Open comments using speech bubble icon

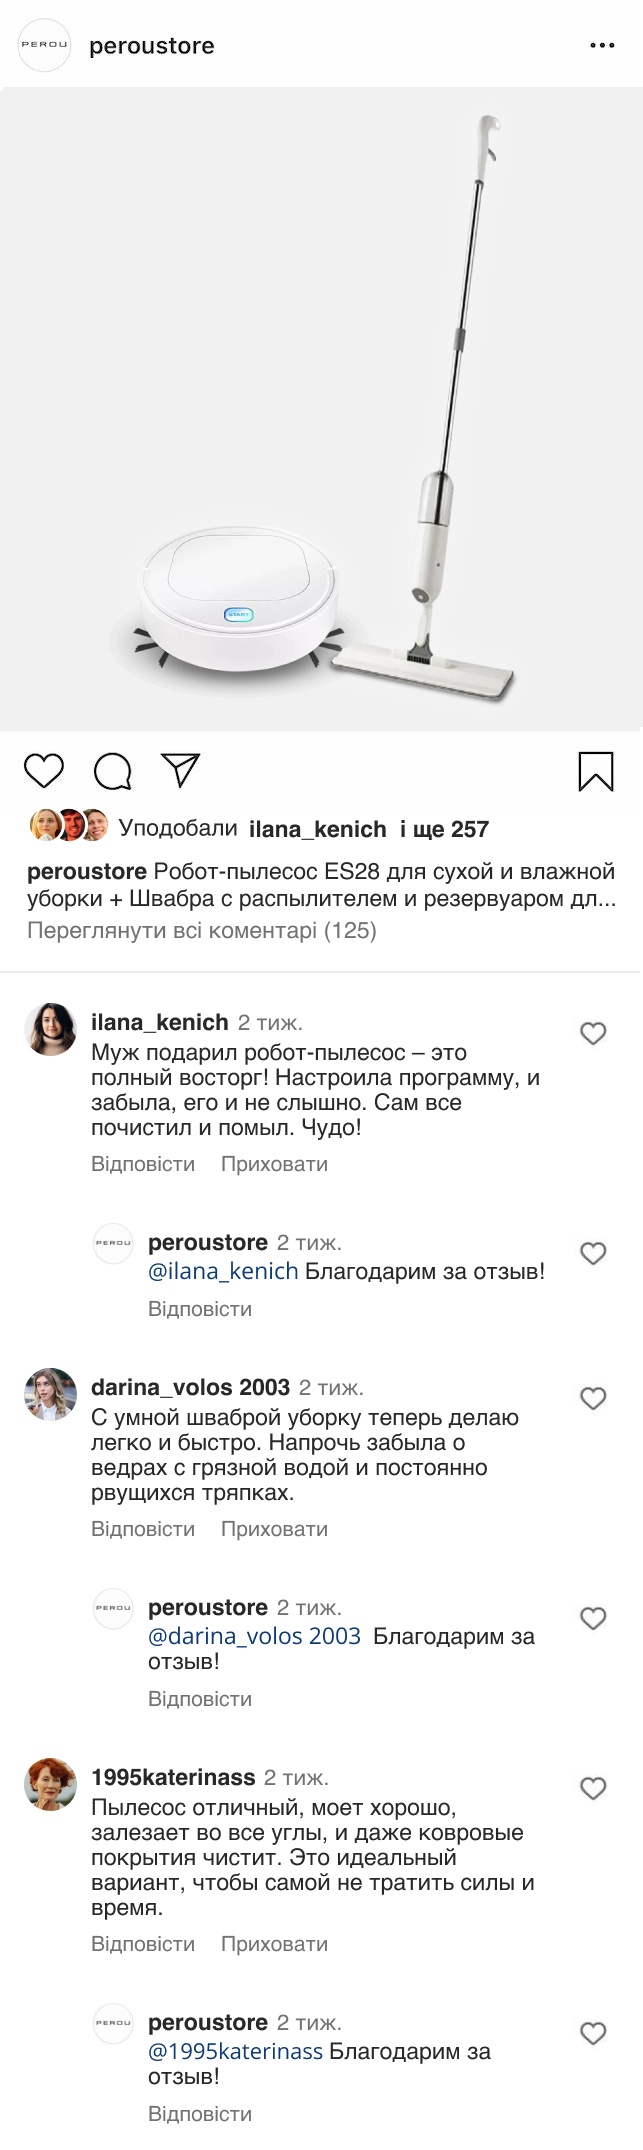(113, 771)
